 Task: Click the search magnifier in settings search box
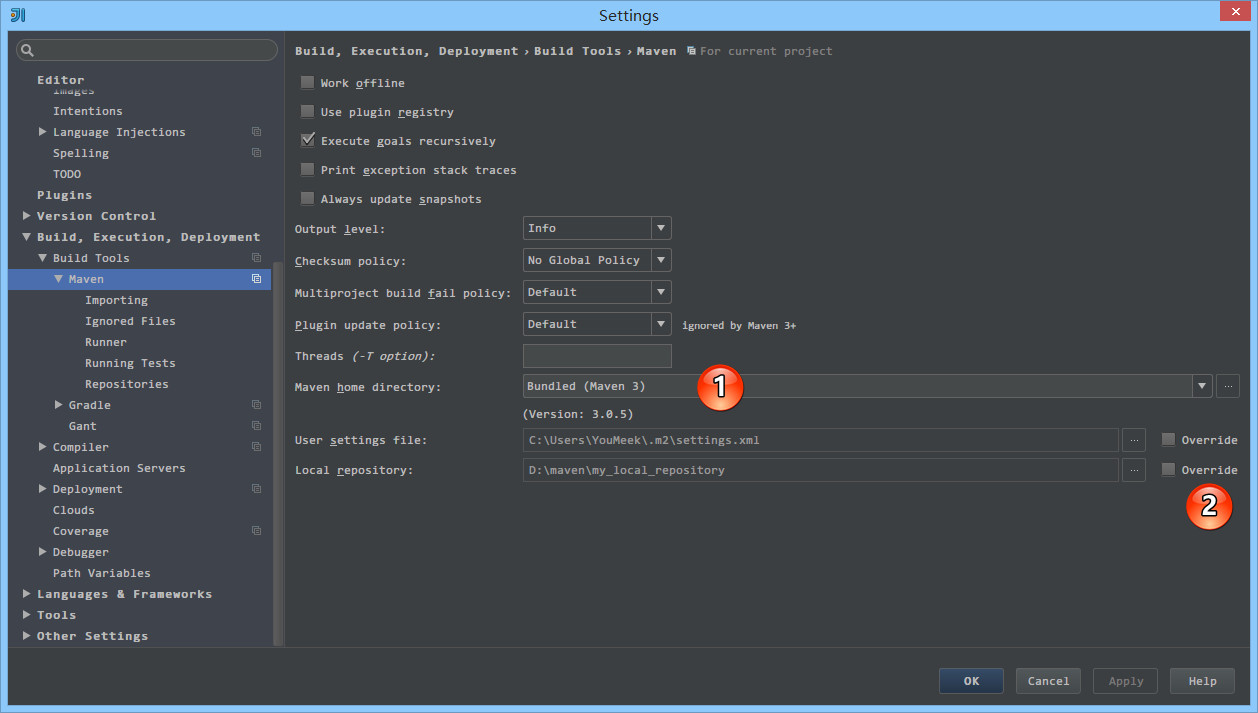(x=26, y=49)
